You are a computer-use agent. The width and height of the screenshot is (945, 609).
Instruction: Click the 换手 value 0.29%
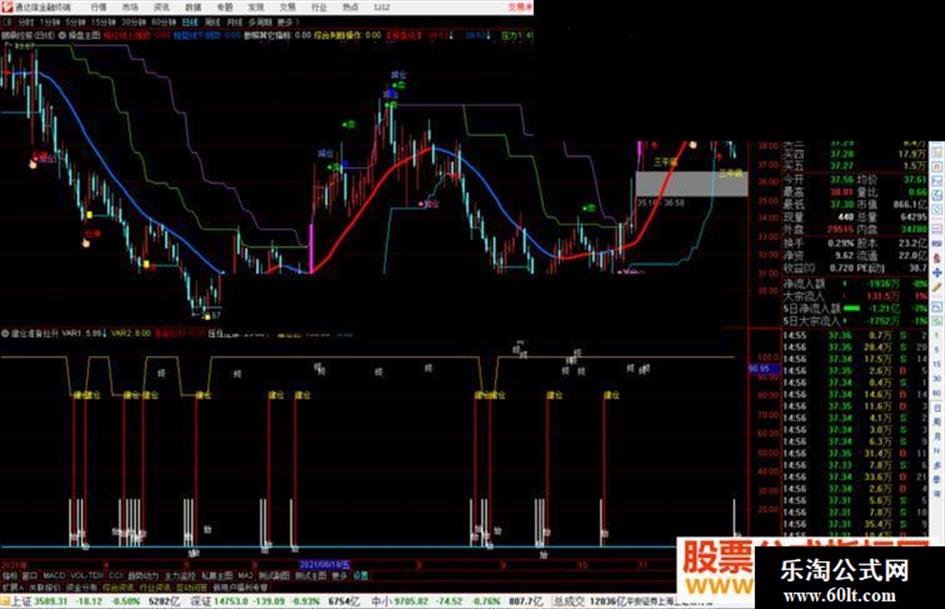[x=841, y=243]
